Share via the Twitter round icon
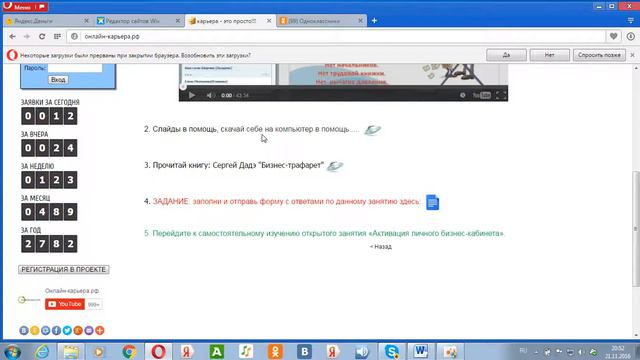Viewport: 640px width, 360px height. [67, 330]
